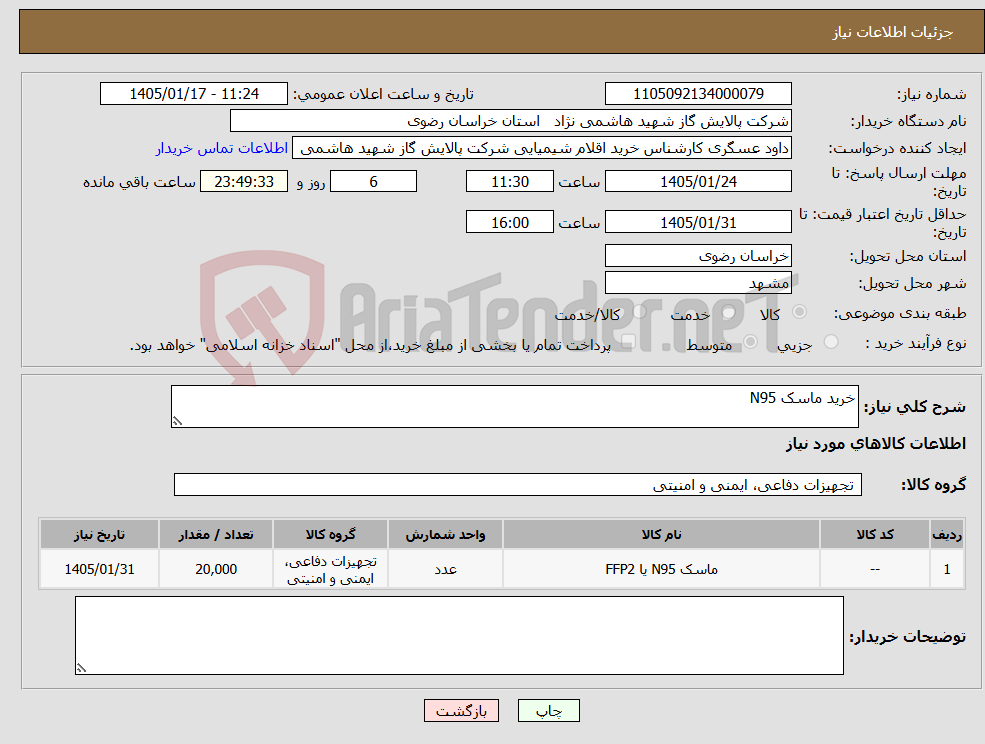Click the item name cell ماسک N95 یا FFP2
Viewport: 985px width, 744px height.
click(x=661, y=569)
